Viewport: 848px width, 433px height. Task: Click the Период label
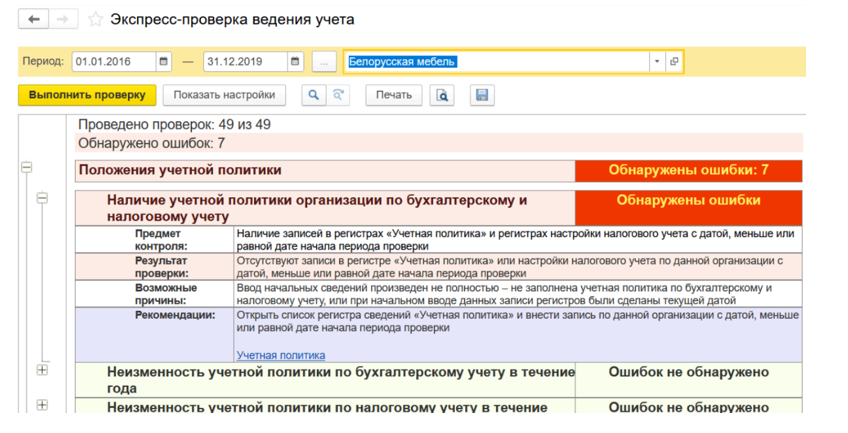pos(43,62)
